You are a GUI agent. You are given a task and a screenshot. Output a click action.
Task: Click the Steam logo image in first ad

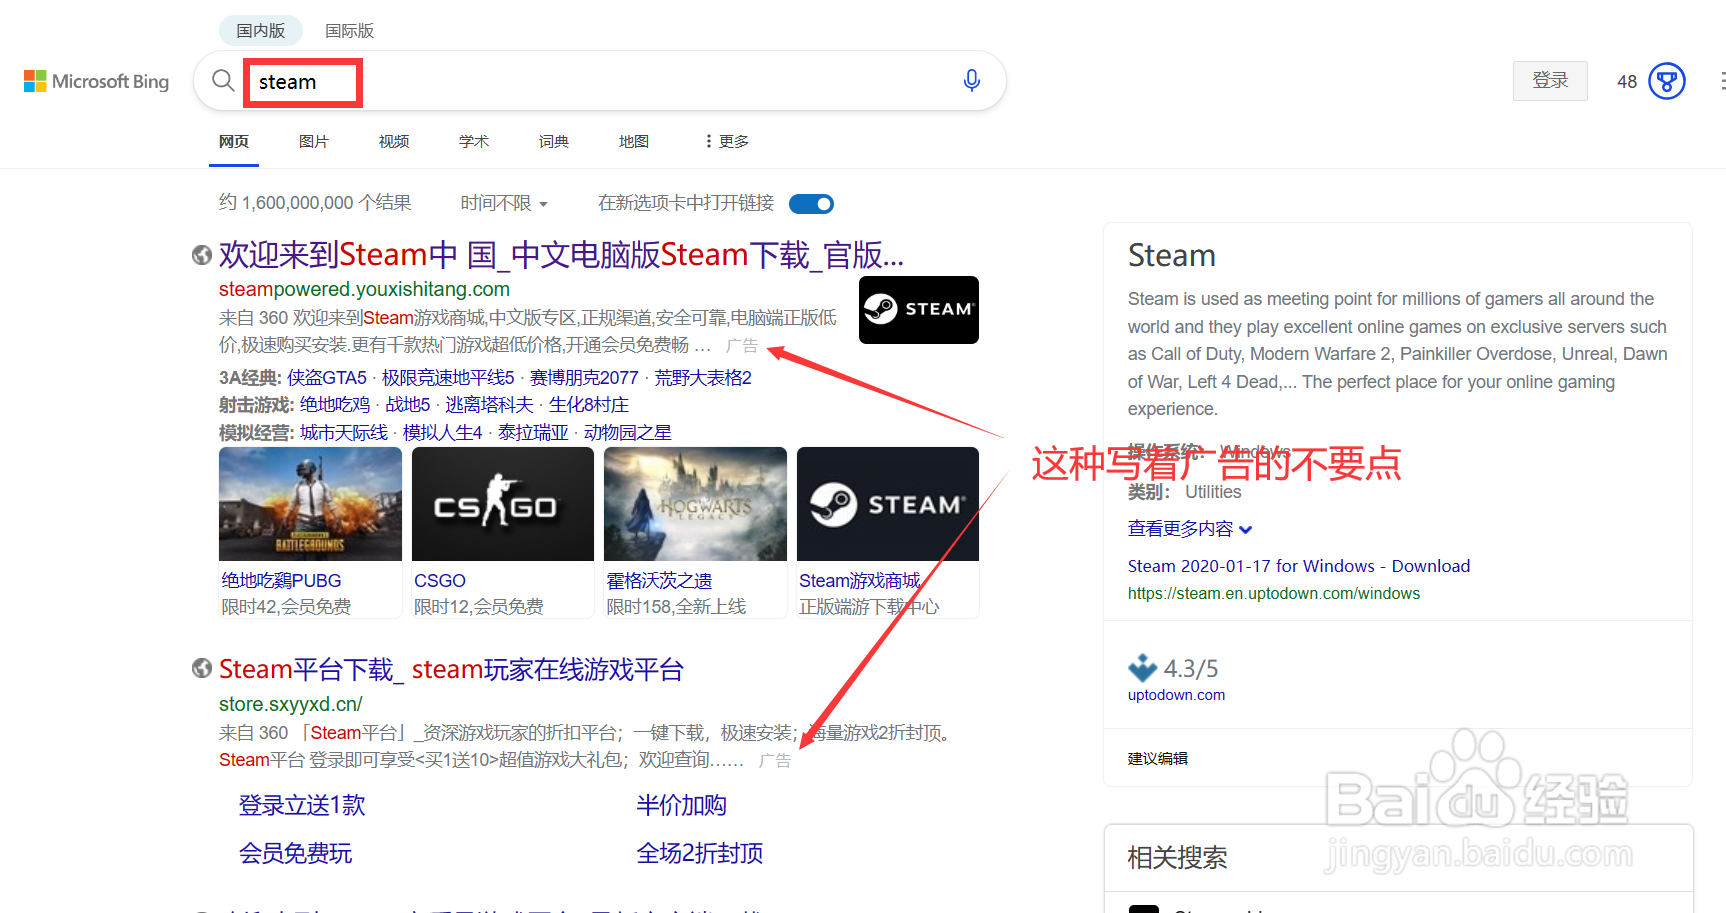point(919,310)
